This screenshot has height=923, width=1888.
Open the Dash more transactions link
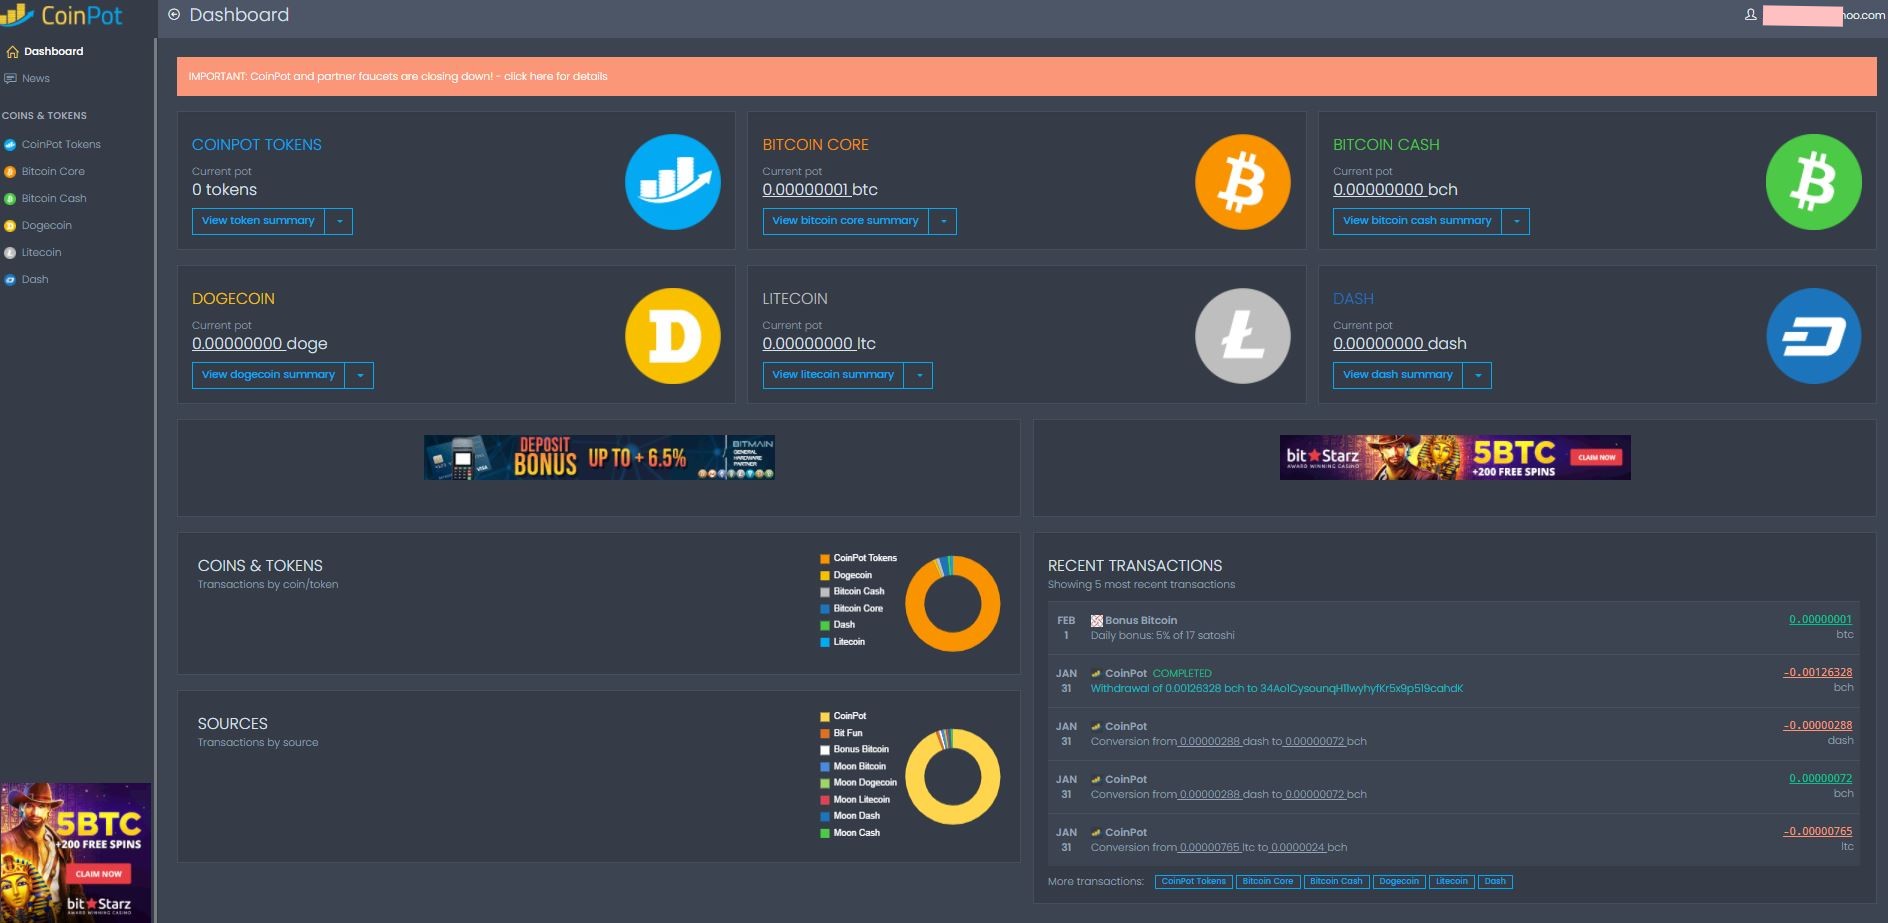pos(1495,882)
